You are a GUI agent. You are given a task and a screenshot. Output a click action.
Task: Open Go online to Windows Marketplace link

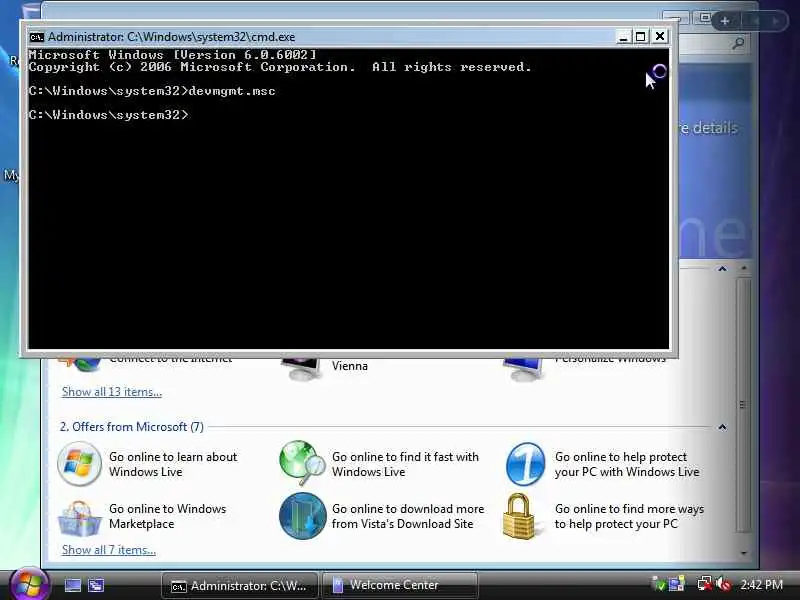tap(167, 516)
